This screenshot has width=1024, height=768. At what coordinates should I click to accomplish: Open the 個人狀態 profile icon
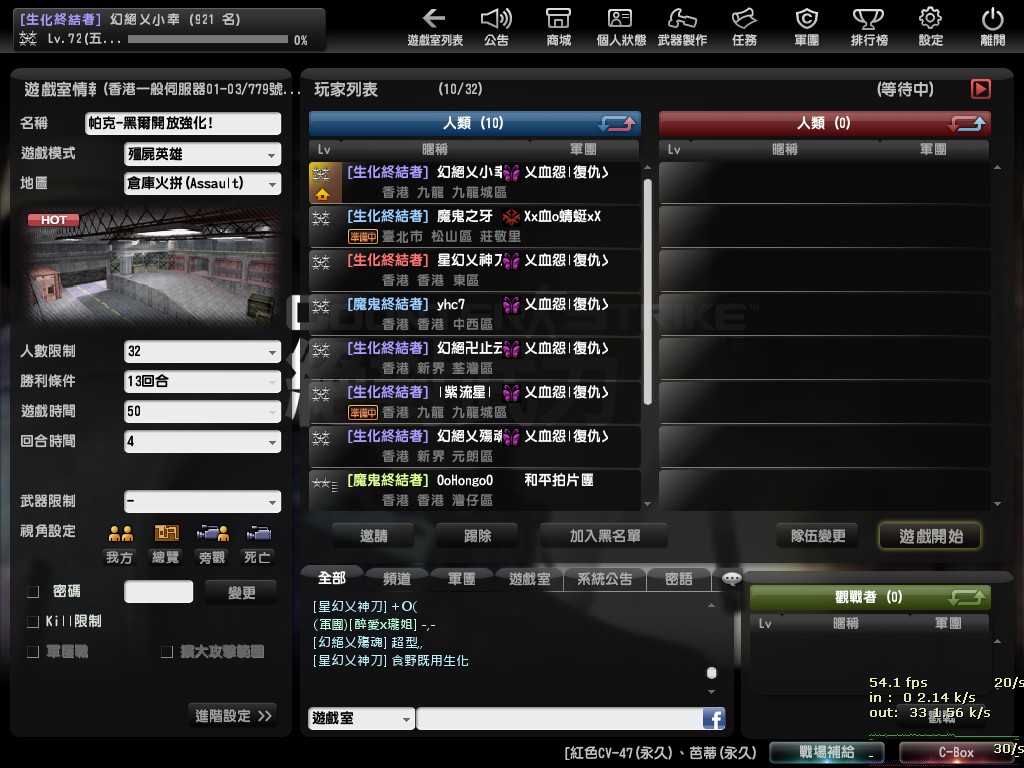620,27
